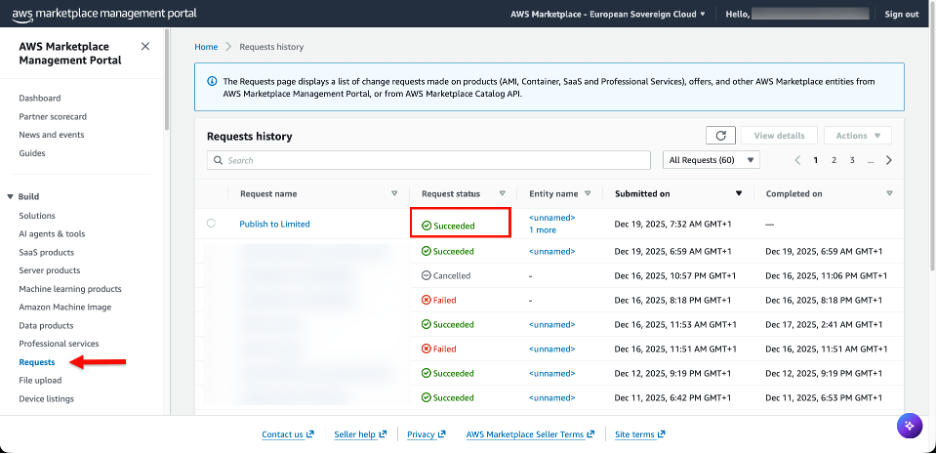Image resolution: width=936 pixels, height=454 pixels.
Task: Click the Requests history heading
Action: pos(250,137)
